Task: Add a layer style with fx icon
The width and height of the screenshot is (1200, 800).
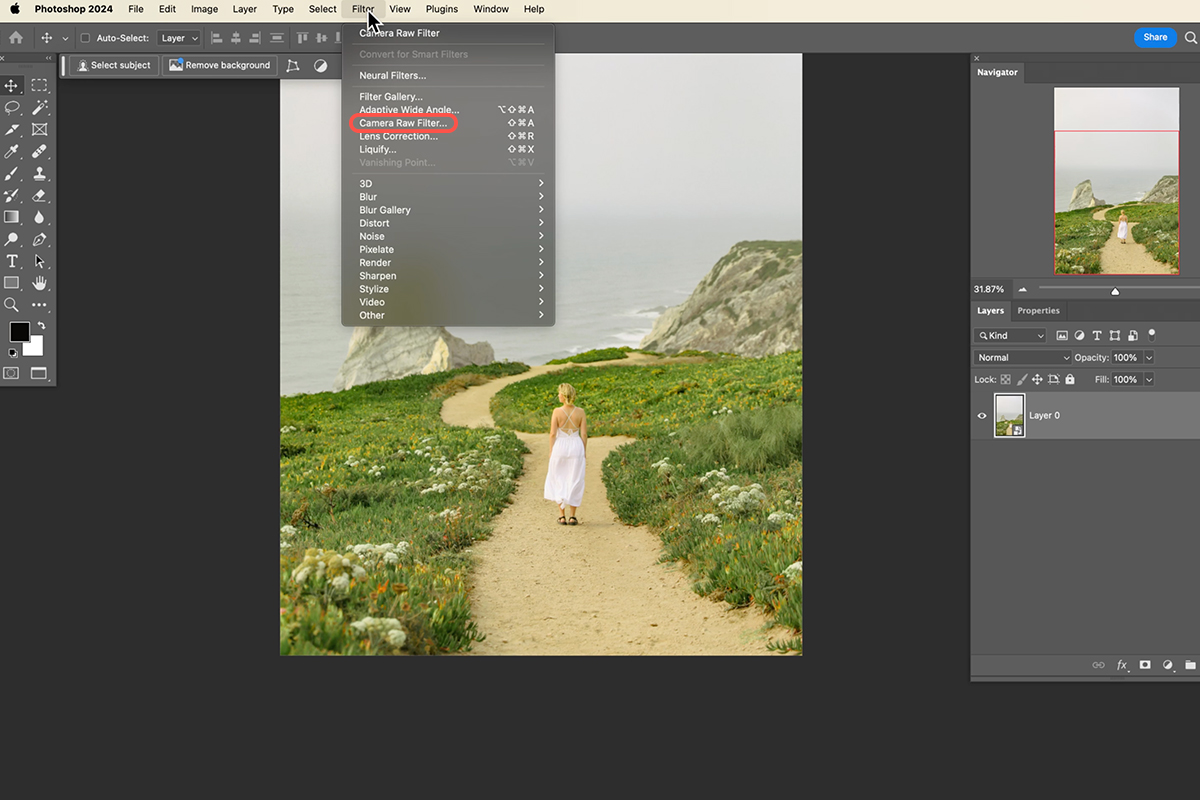Action: click(1122, 665)
